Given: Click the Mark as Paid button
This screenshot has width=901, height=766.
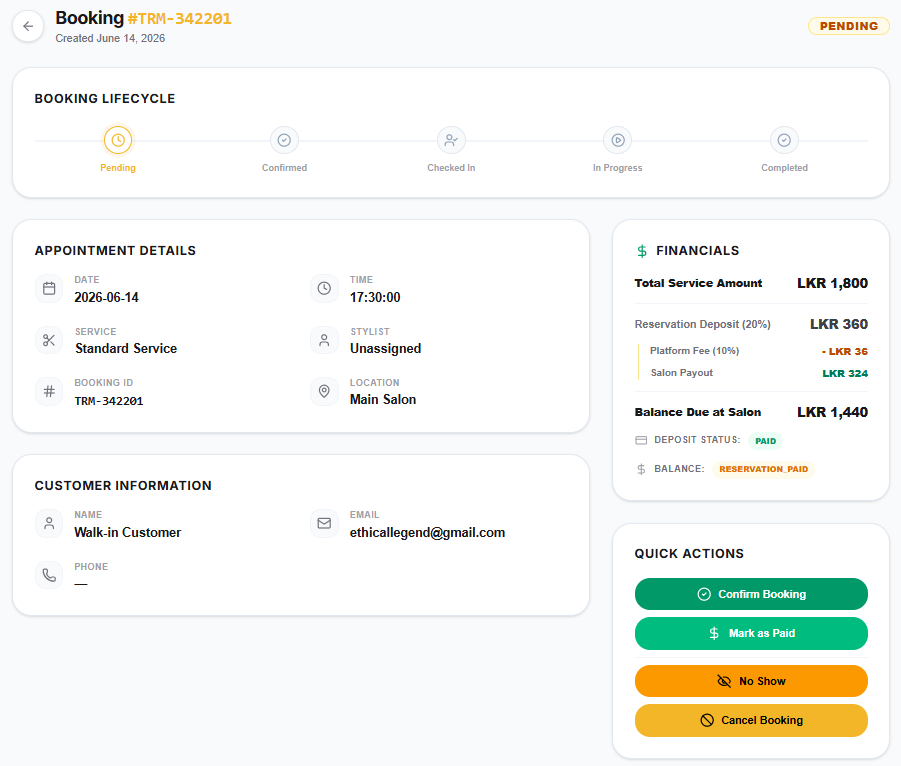Looking at the screenshot, I should (751, 633).
